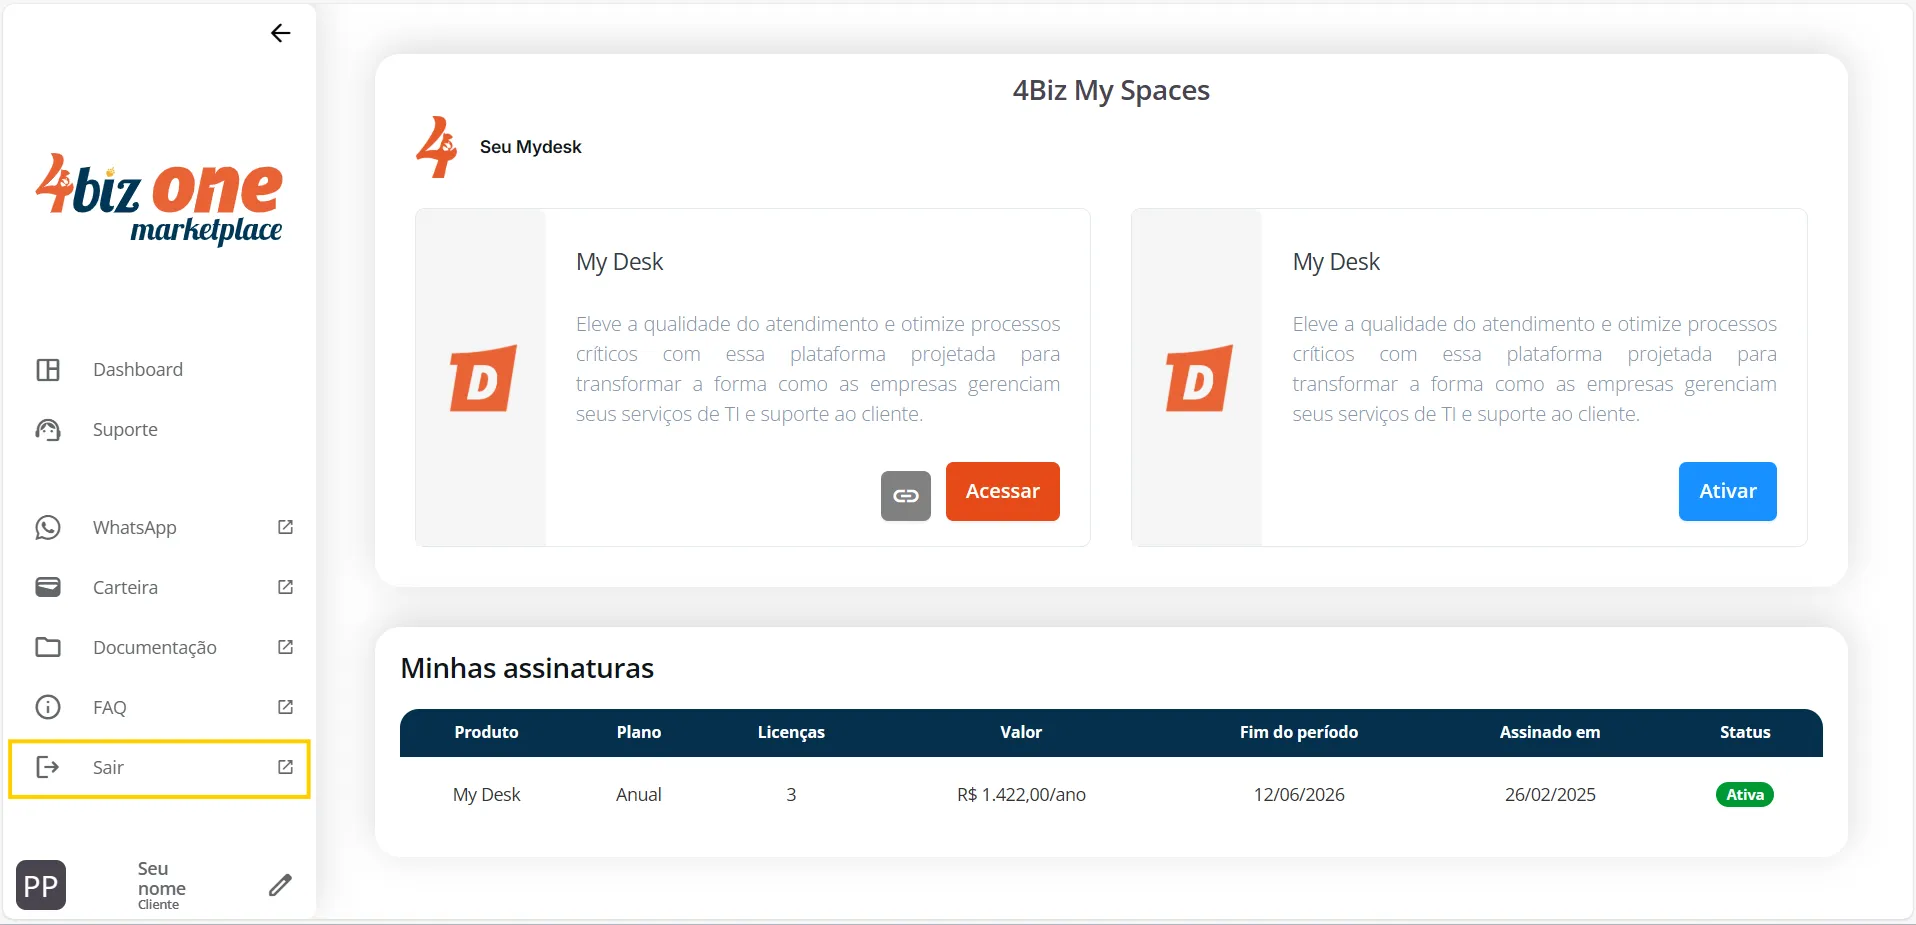Image resolution: width=1916 pixels, height=925 pixels.
Task: Click My Desk title on the Acessar card
Action: tap(619, 262)
